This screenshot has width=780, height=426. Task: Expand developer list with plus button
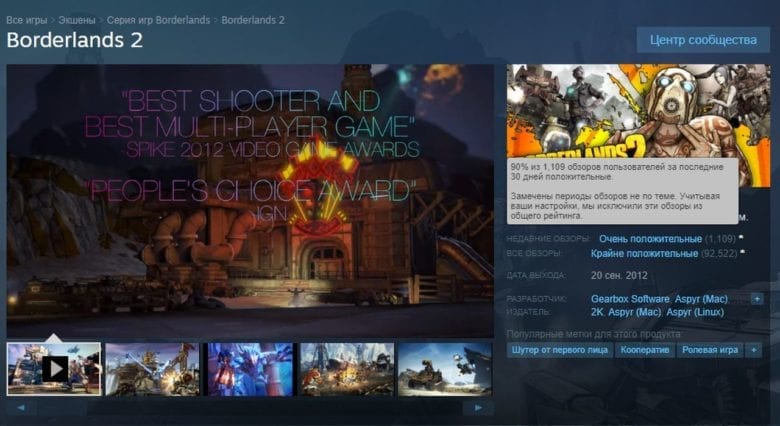tap(756, 299)
